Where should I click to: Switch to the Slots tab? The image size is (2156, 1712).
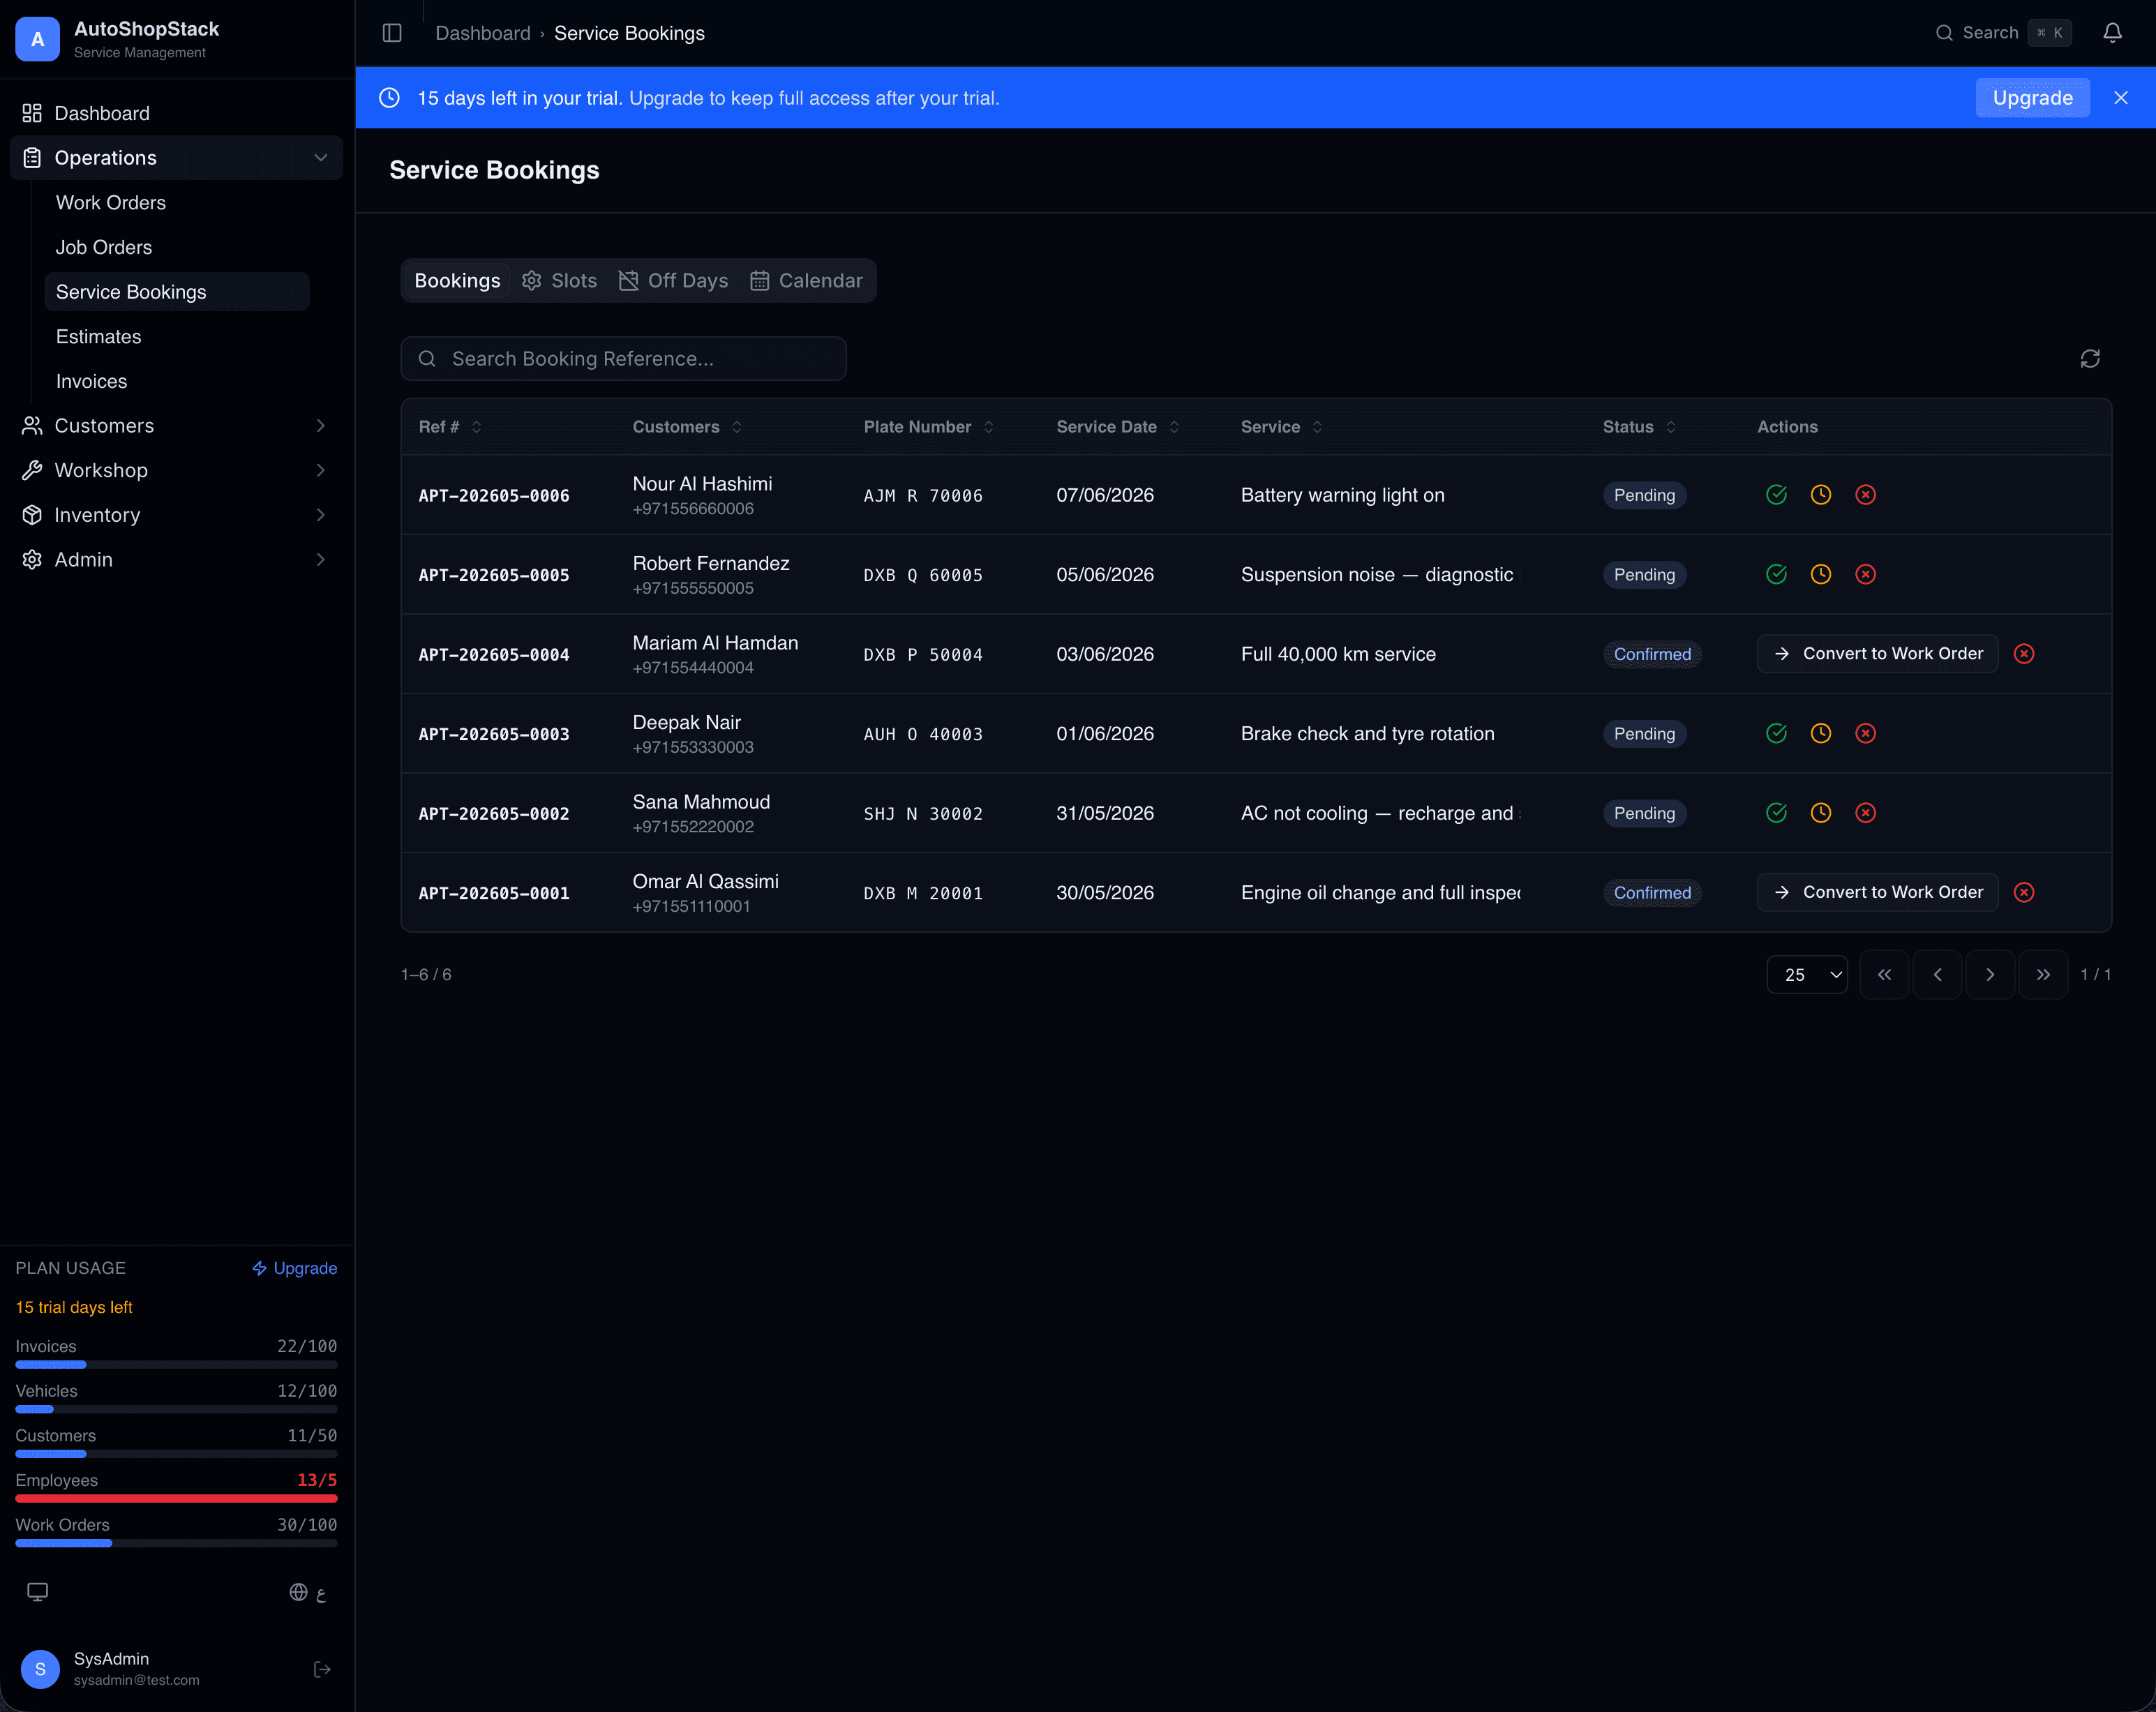pyautogui.click(x=559, y=281)
